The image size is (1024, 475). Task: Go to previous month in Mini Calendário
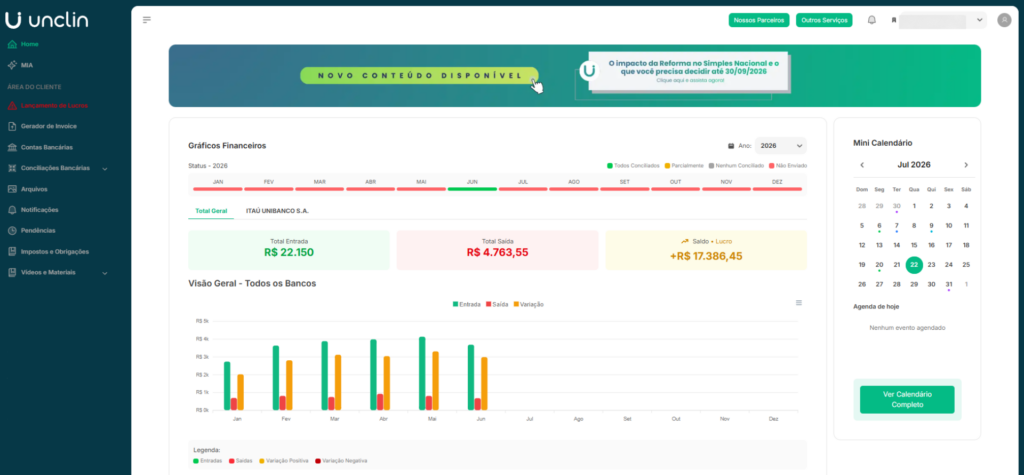pos(862,165)
